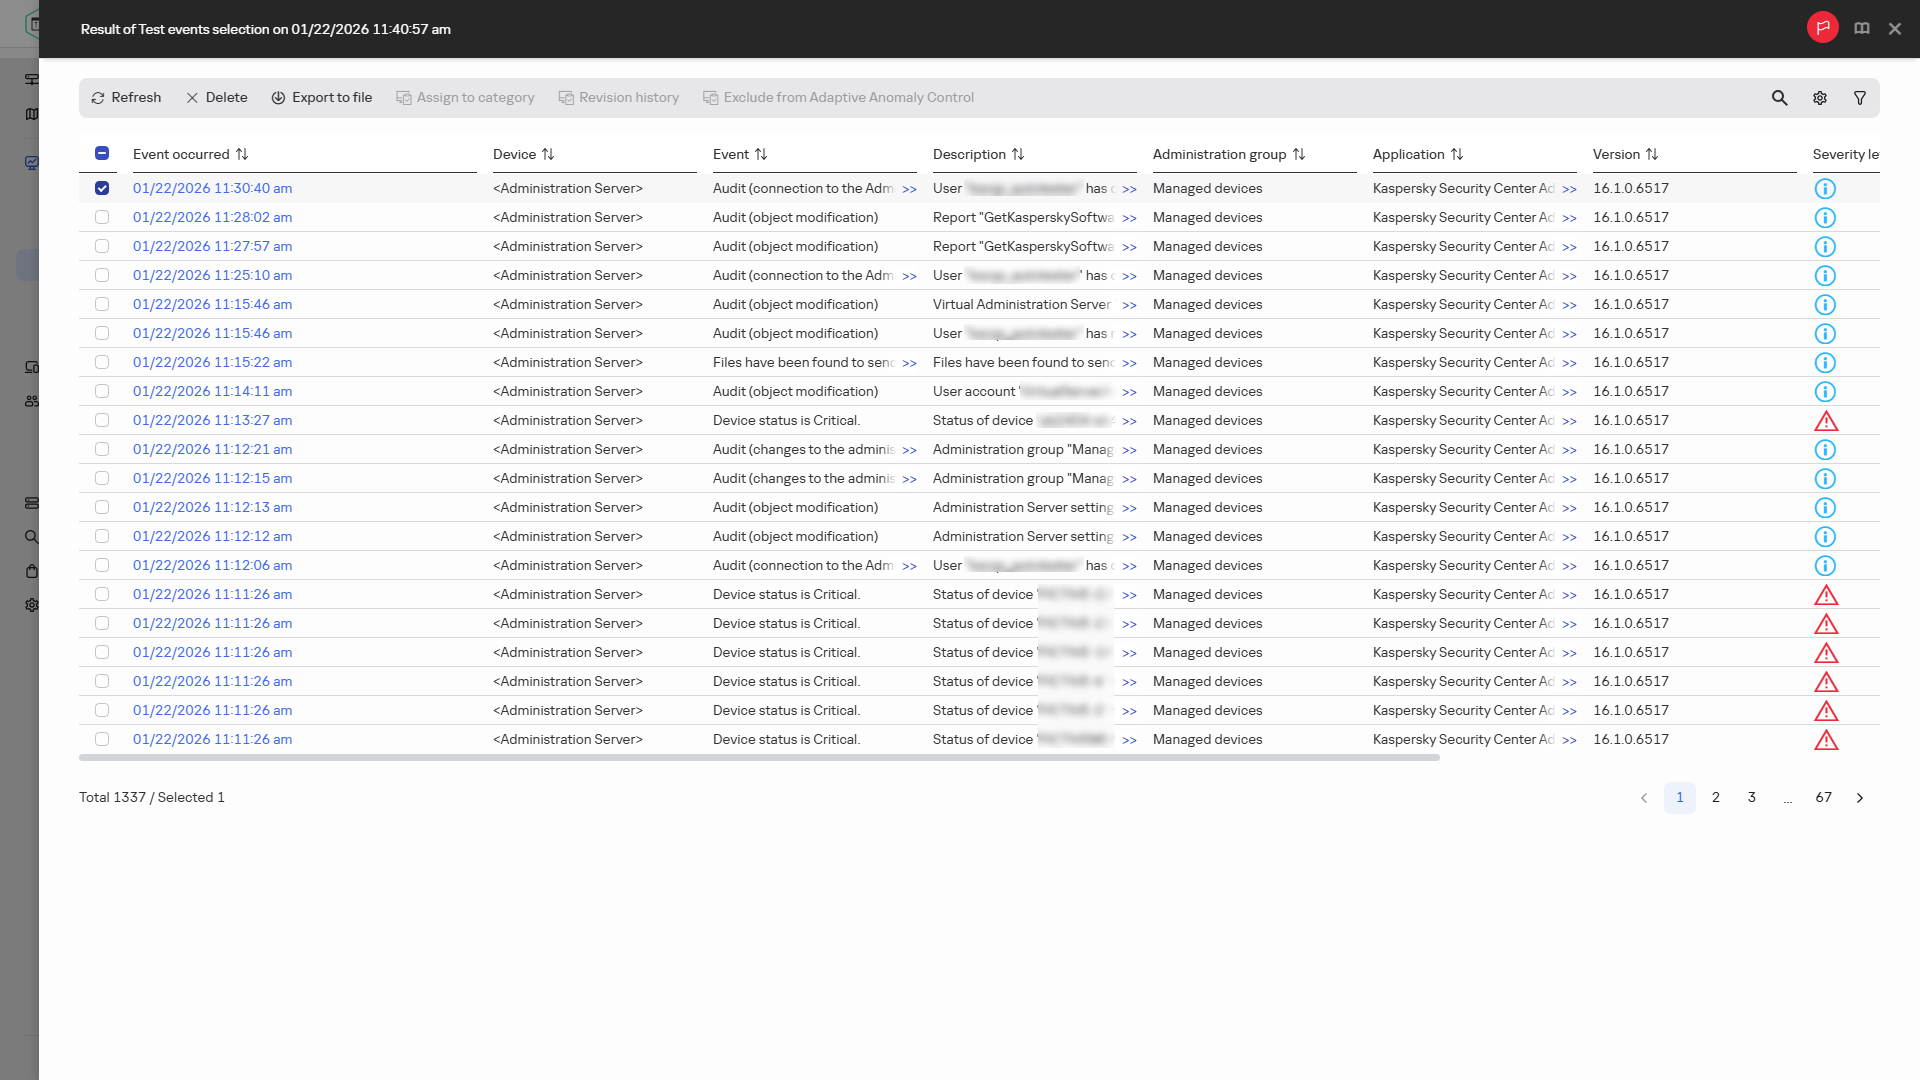The width and height of the screenshot is (1920, 1080).
Task: Click the red feedback flag icon
Action: pyautogui.click(x=1823, y=28)
